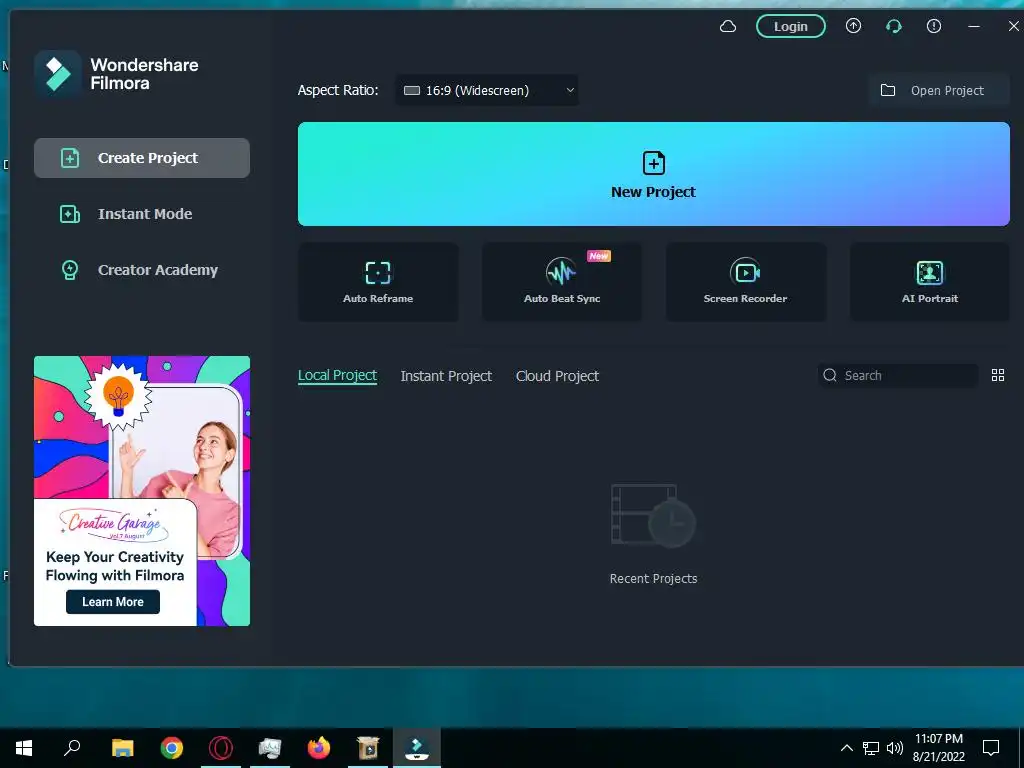Minimize the Filmora window
Screen dimensions: 1024x768
click(x=974, y=26)
